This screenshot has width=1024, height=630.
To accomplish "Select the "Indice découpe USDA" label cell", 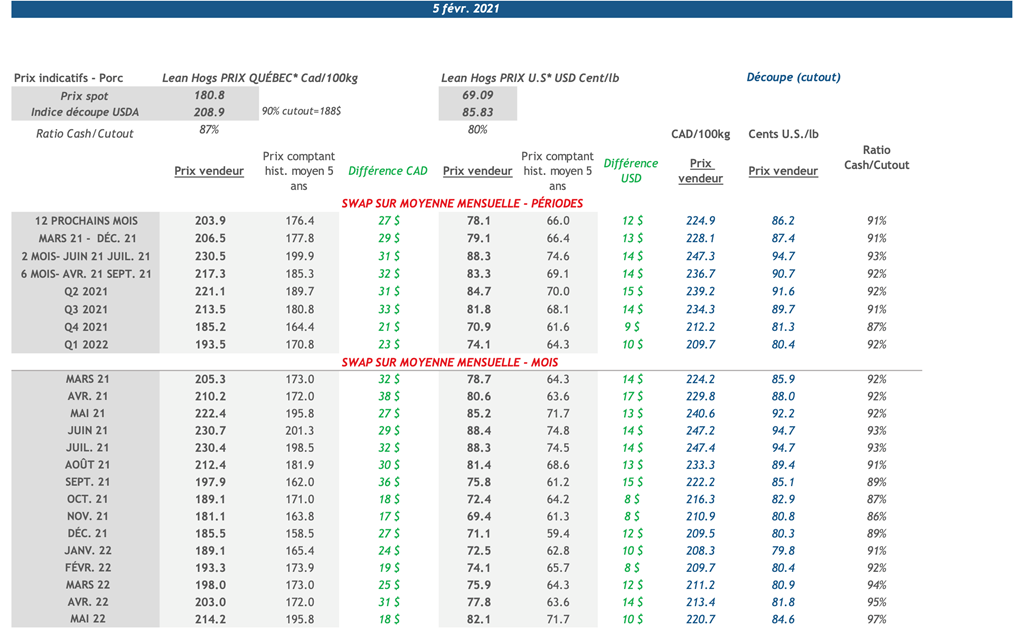I will click(x=85, y=113).
